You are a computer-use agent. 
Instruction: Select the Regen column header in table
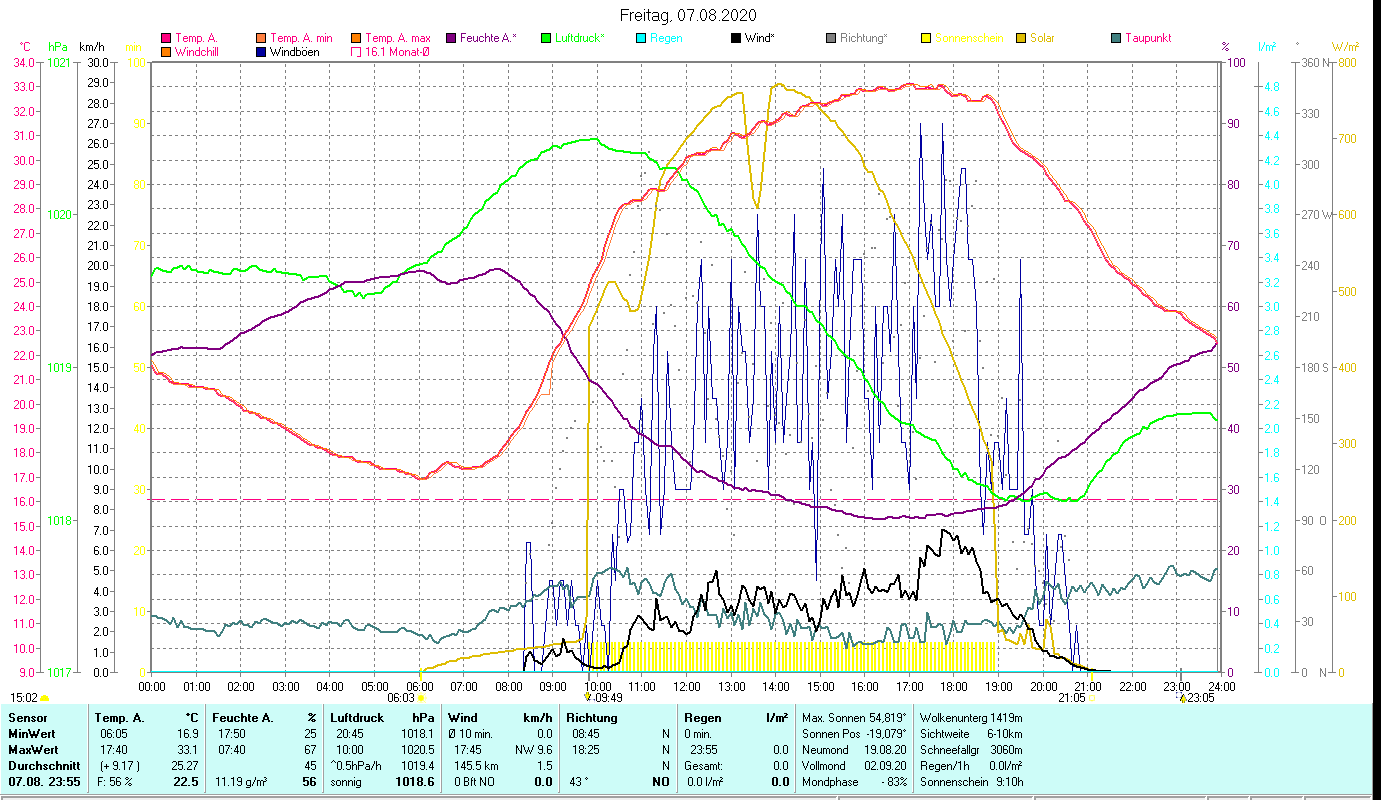tap(701, 717)
